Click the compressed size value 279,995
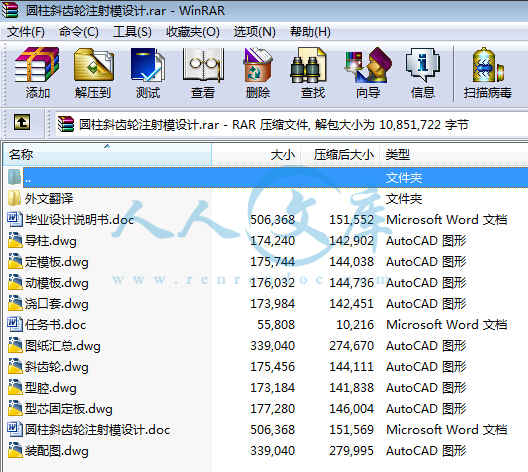Image resolution: width=528 pixels, height=472 pixels. [x=352, y=451]
